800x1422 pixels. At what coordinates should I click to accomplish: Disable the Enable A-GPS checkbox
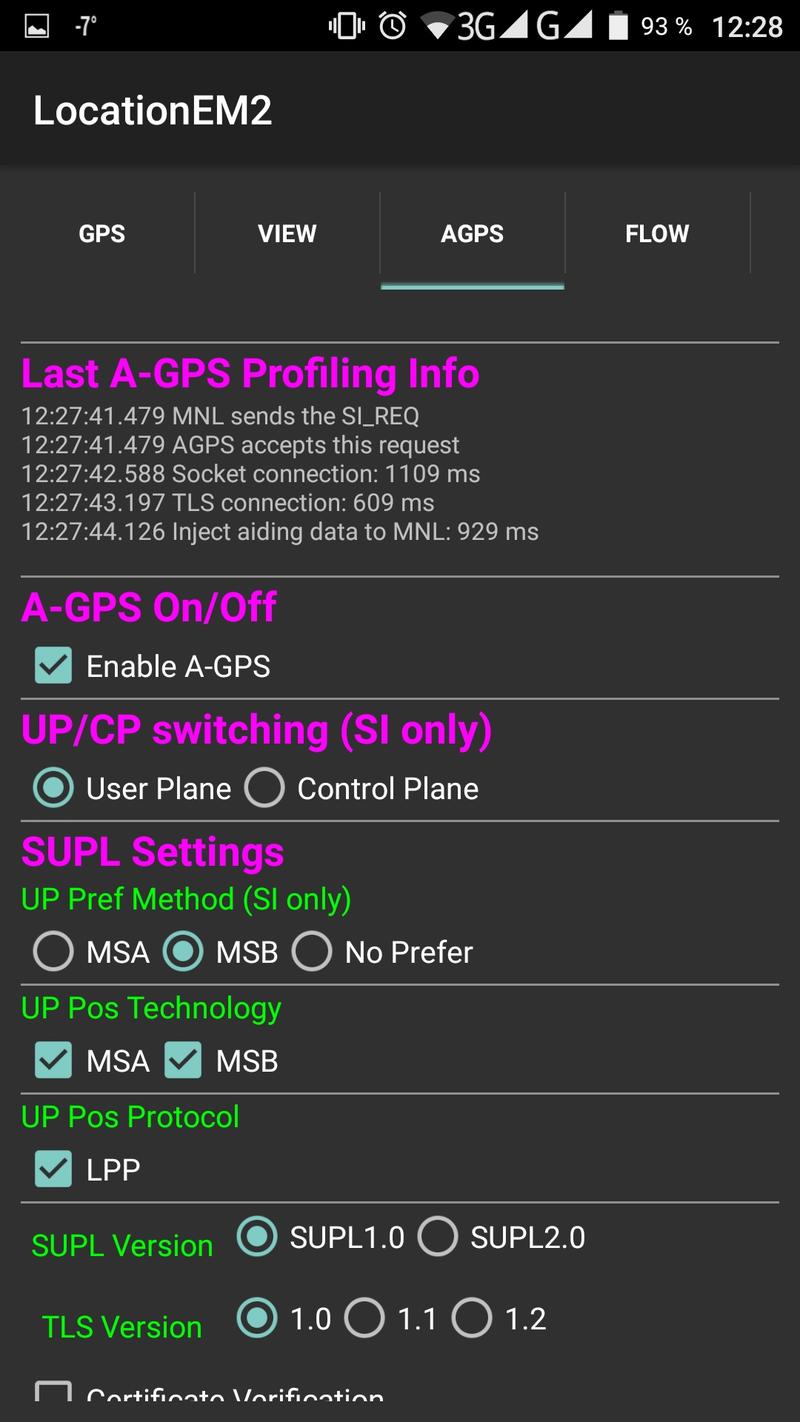(53, 666)
